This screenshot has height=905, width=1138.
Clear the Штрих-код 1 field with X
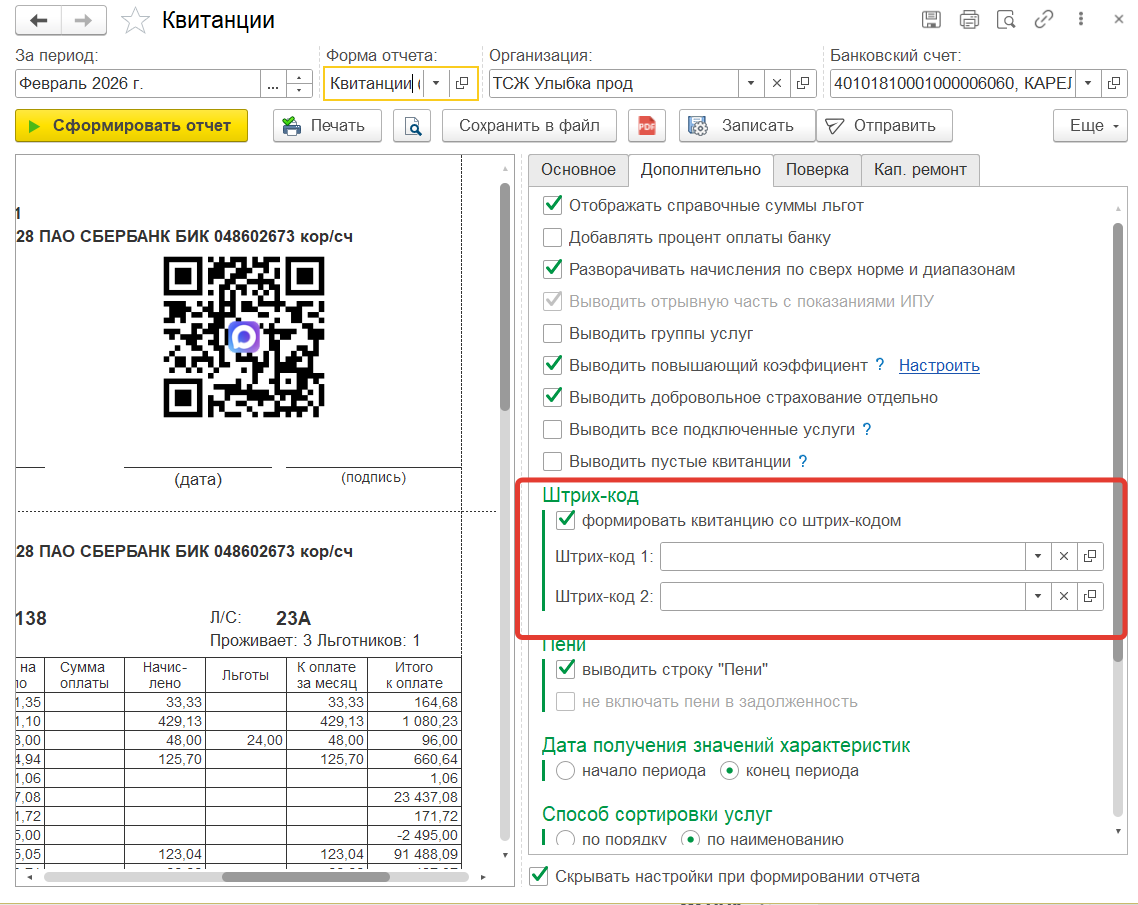pos(1064,556)
